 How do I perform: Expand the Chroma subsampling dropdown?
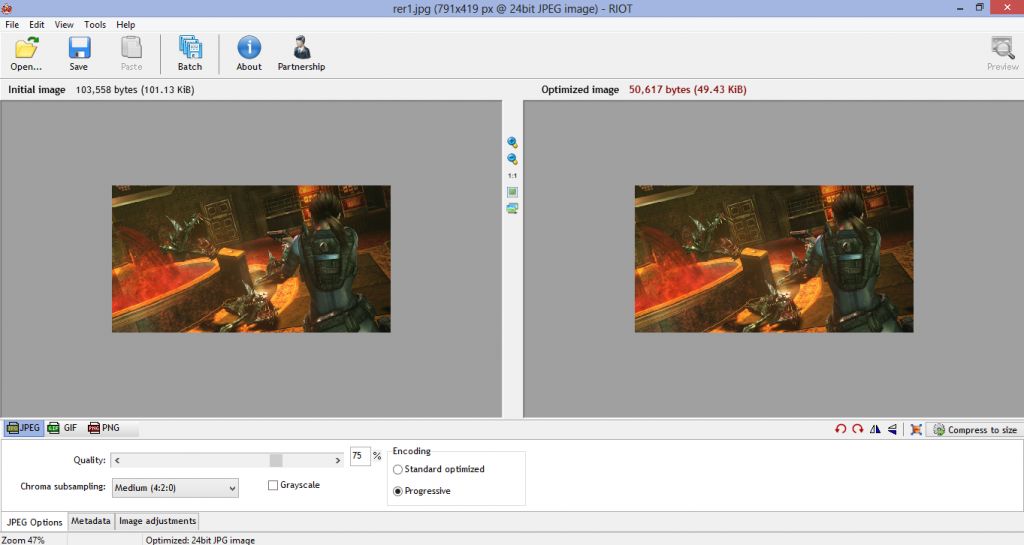pos(175,488)
